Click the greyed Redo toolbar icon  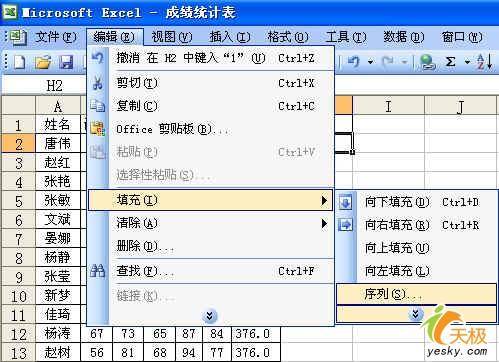(x=388, y=62)
